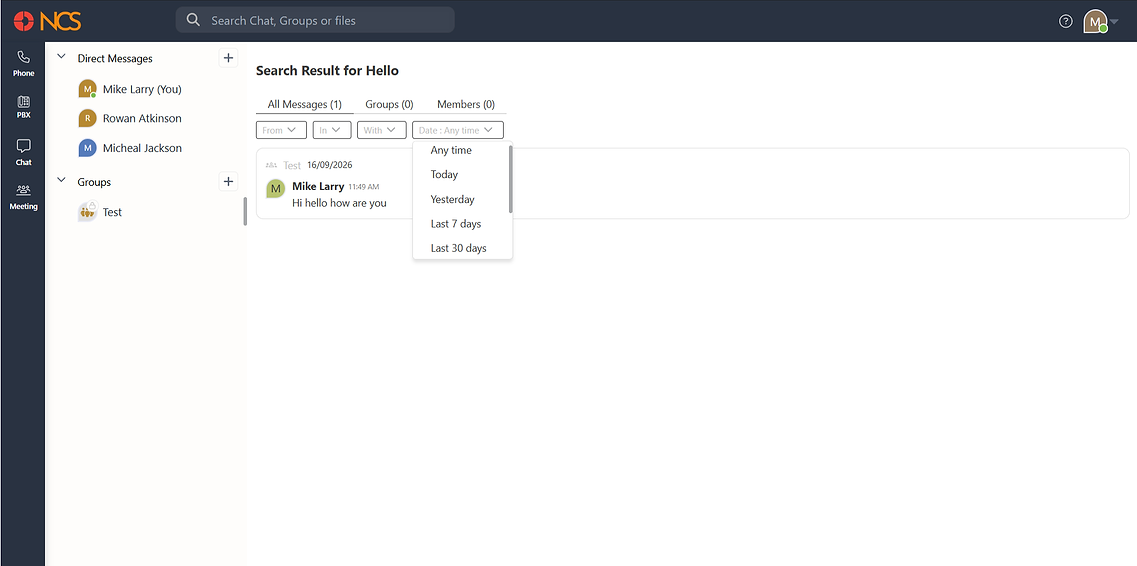This screenshot has width=1137, height=566.
Task: Collapse the Groups section
Action: click(x=62, y=181)
